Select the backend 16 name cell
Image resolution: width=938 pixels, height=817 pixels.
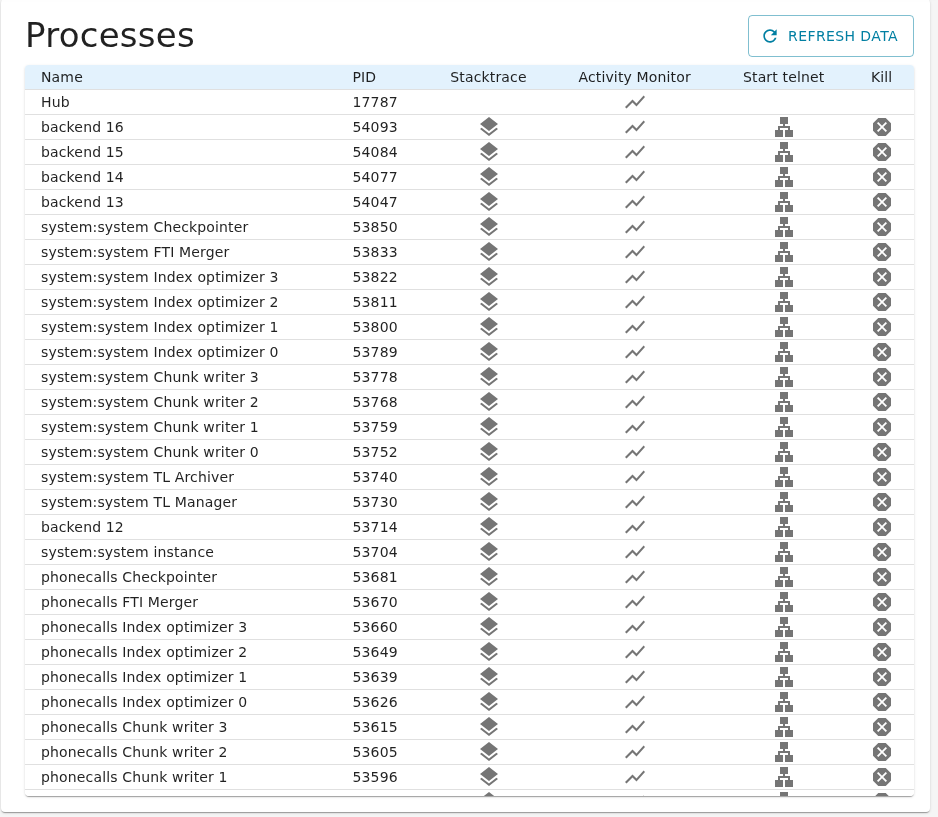click(82, 127)
